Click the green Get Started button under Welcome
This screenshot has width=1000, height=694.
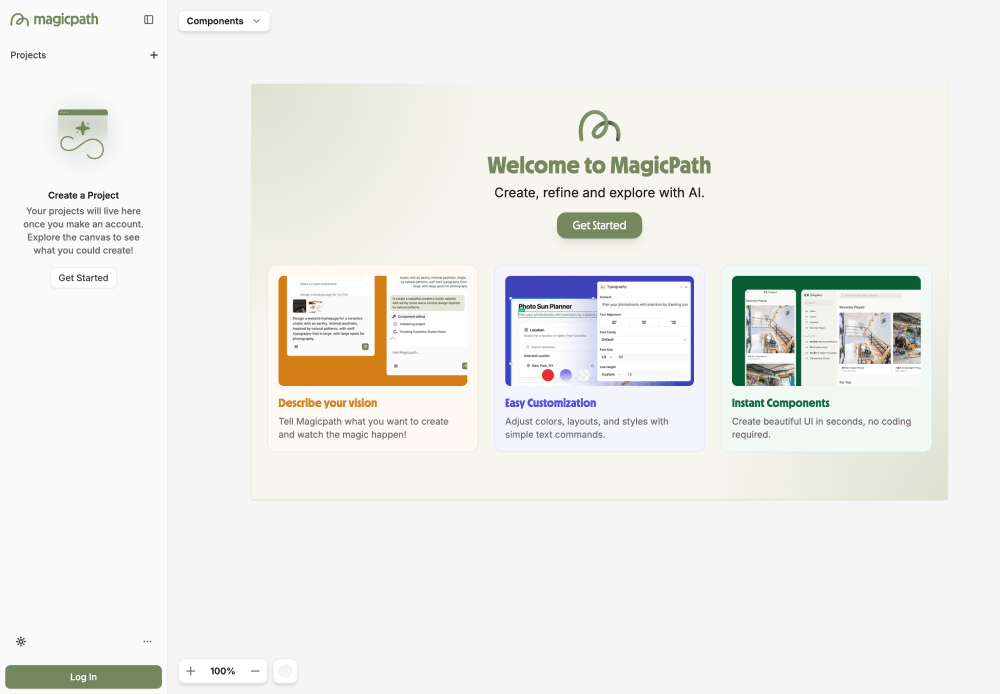599,225
